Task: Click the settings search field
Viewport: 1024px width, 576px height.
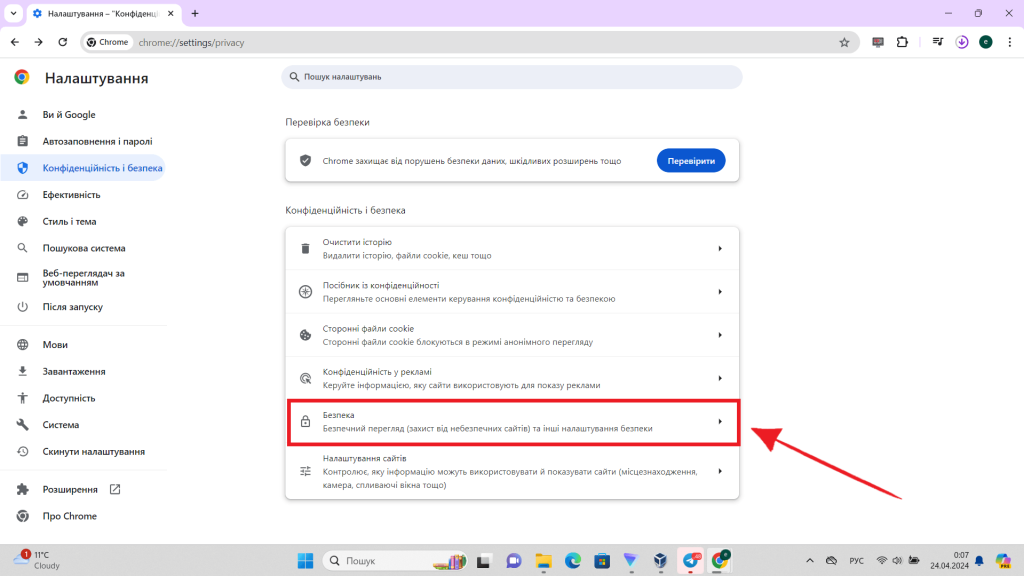Action: coord(512,76)
